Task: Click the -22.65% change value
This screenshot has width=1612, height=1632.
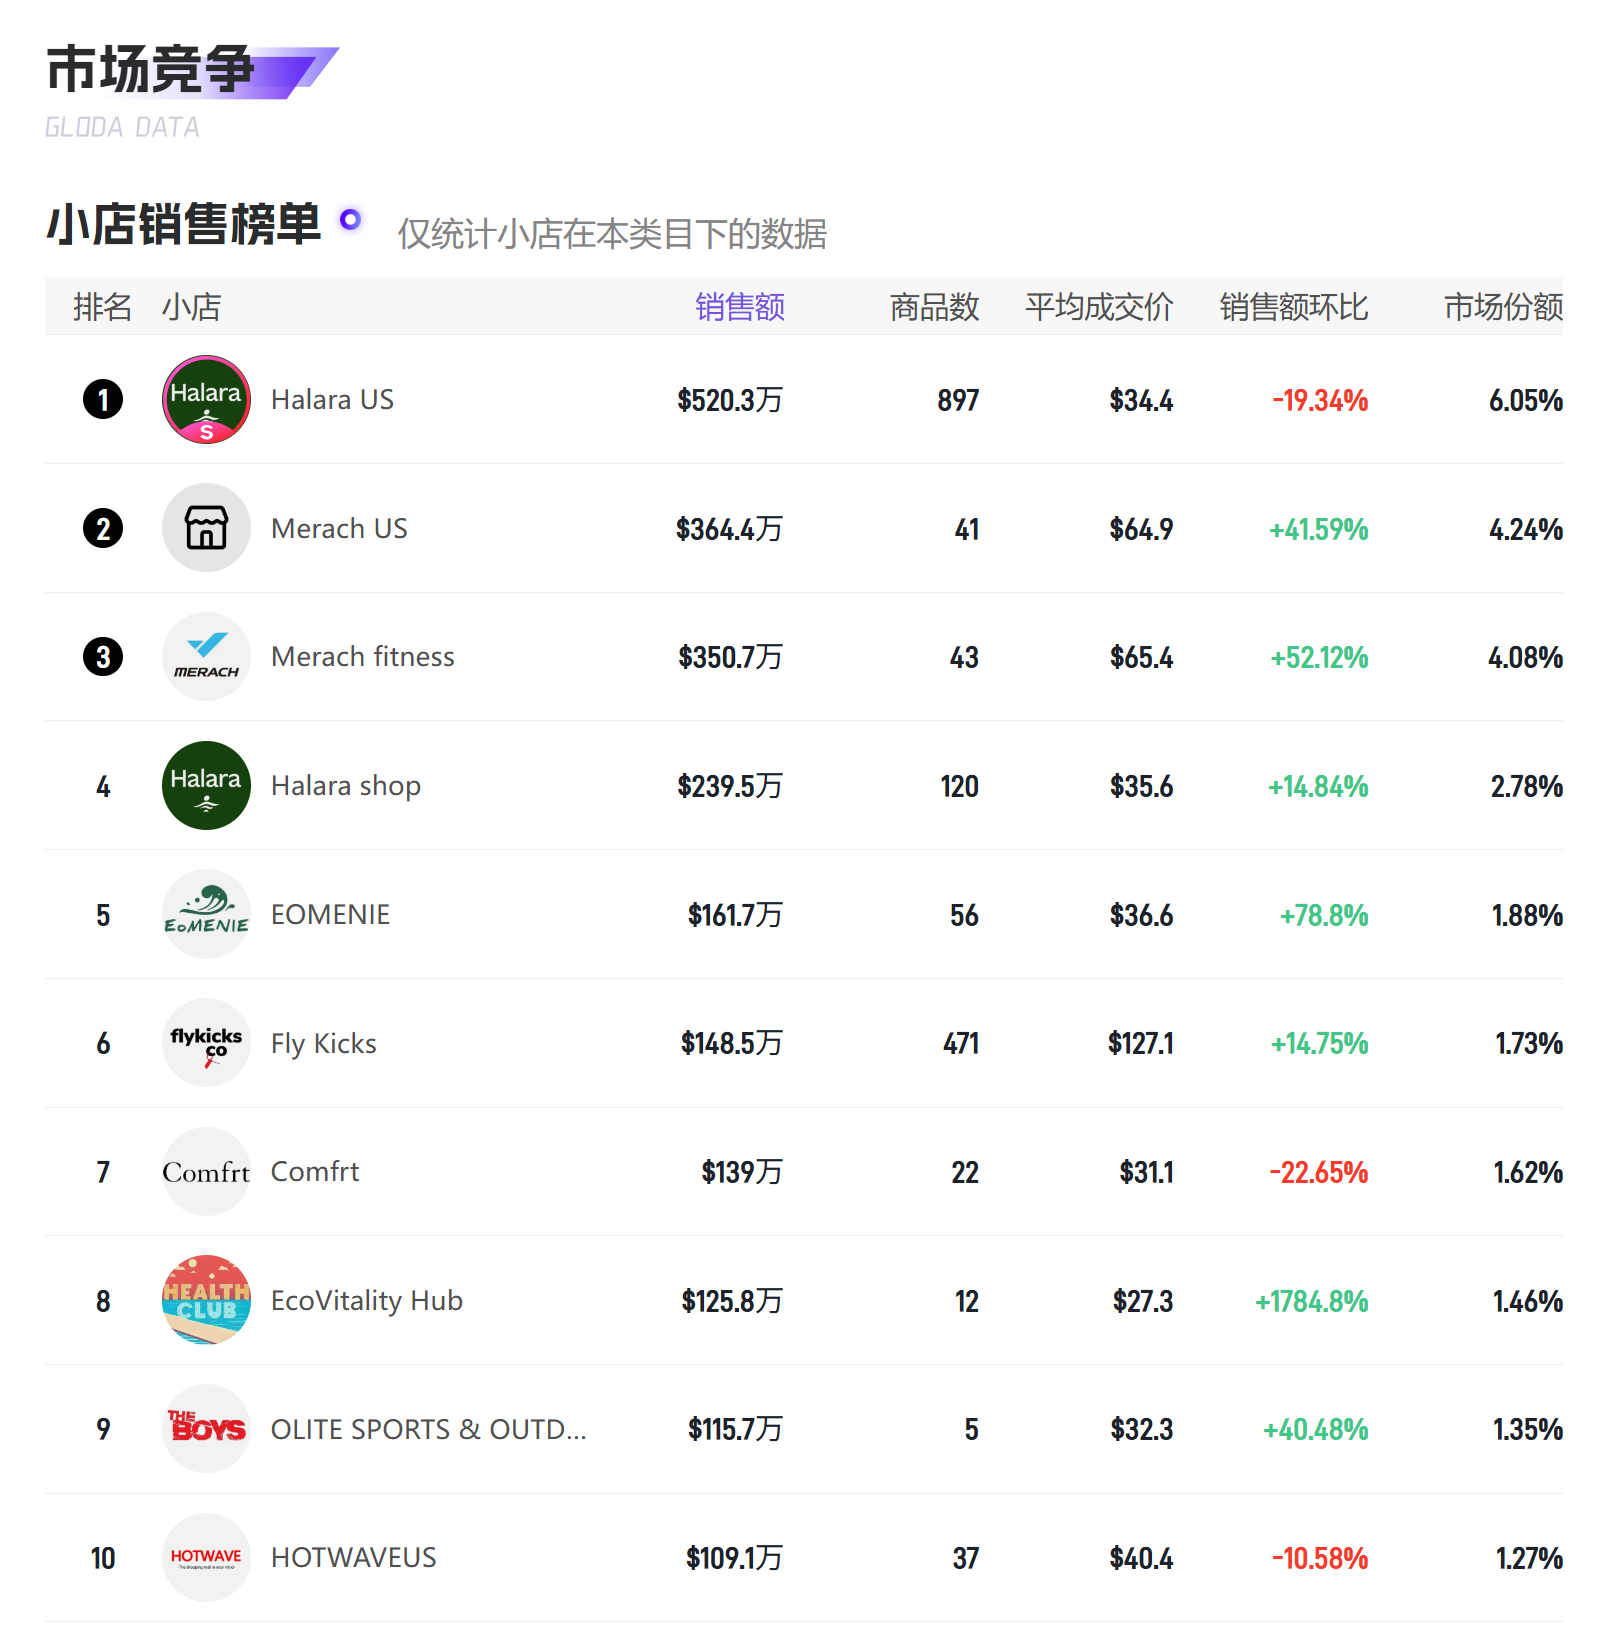Action: pyautogui.click(x=1319, y=1172)
